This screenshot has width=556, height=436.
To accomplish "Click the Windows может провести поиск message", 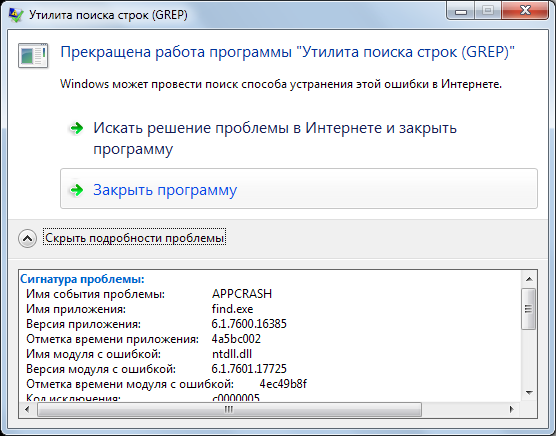I will click(x=281, y=84).
